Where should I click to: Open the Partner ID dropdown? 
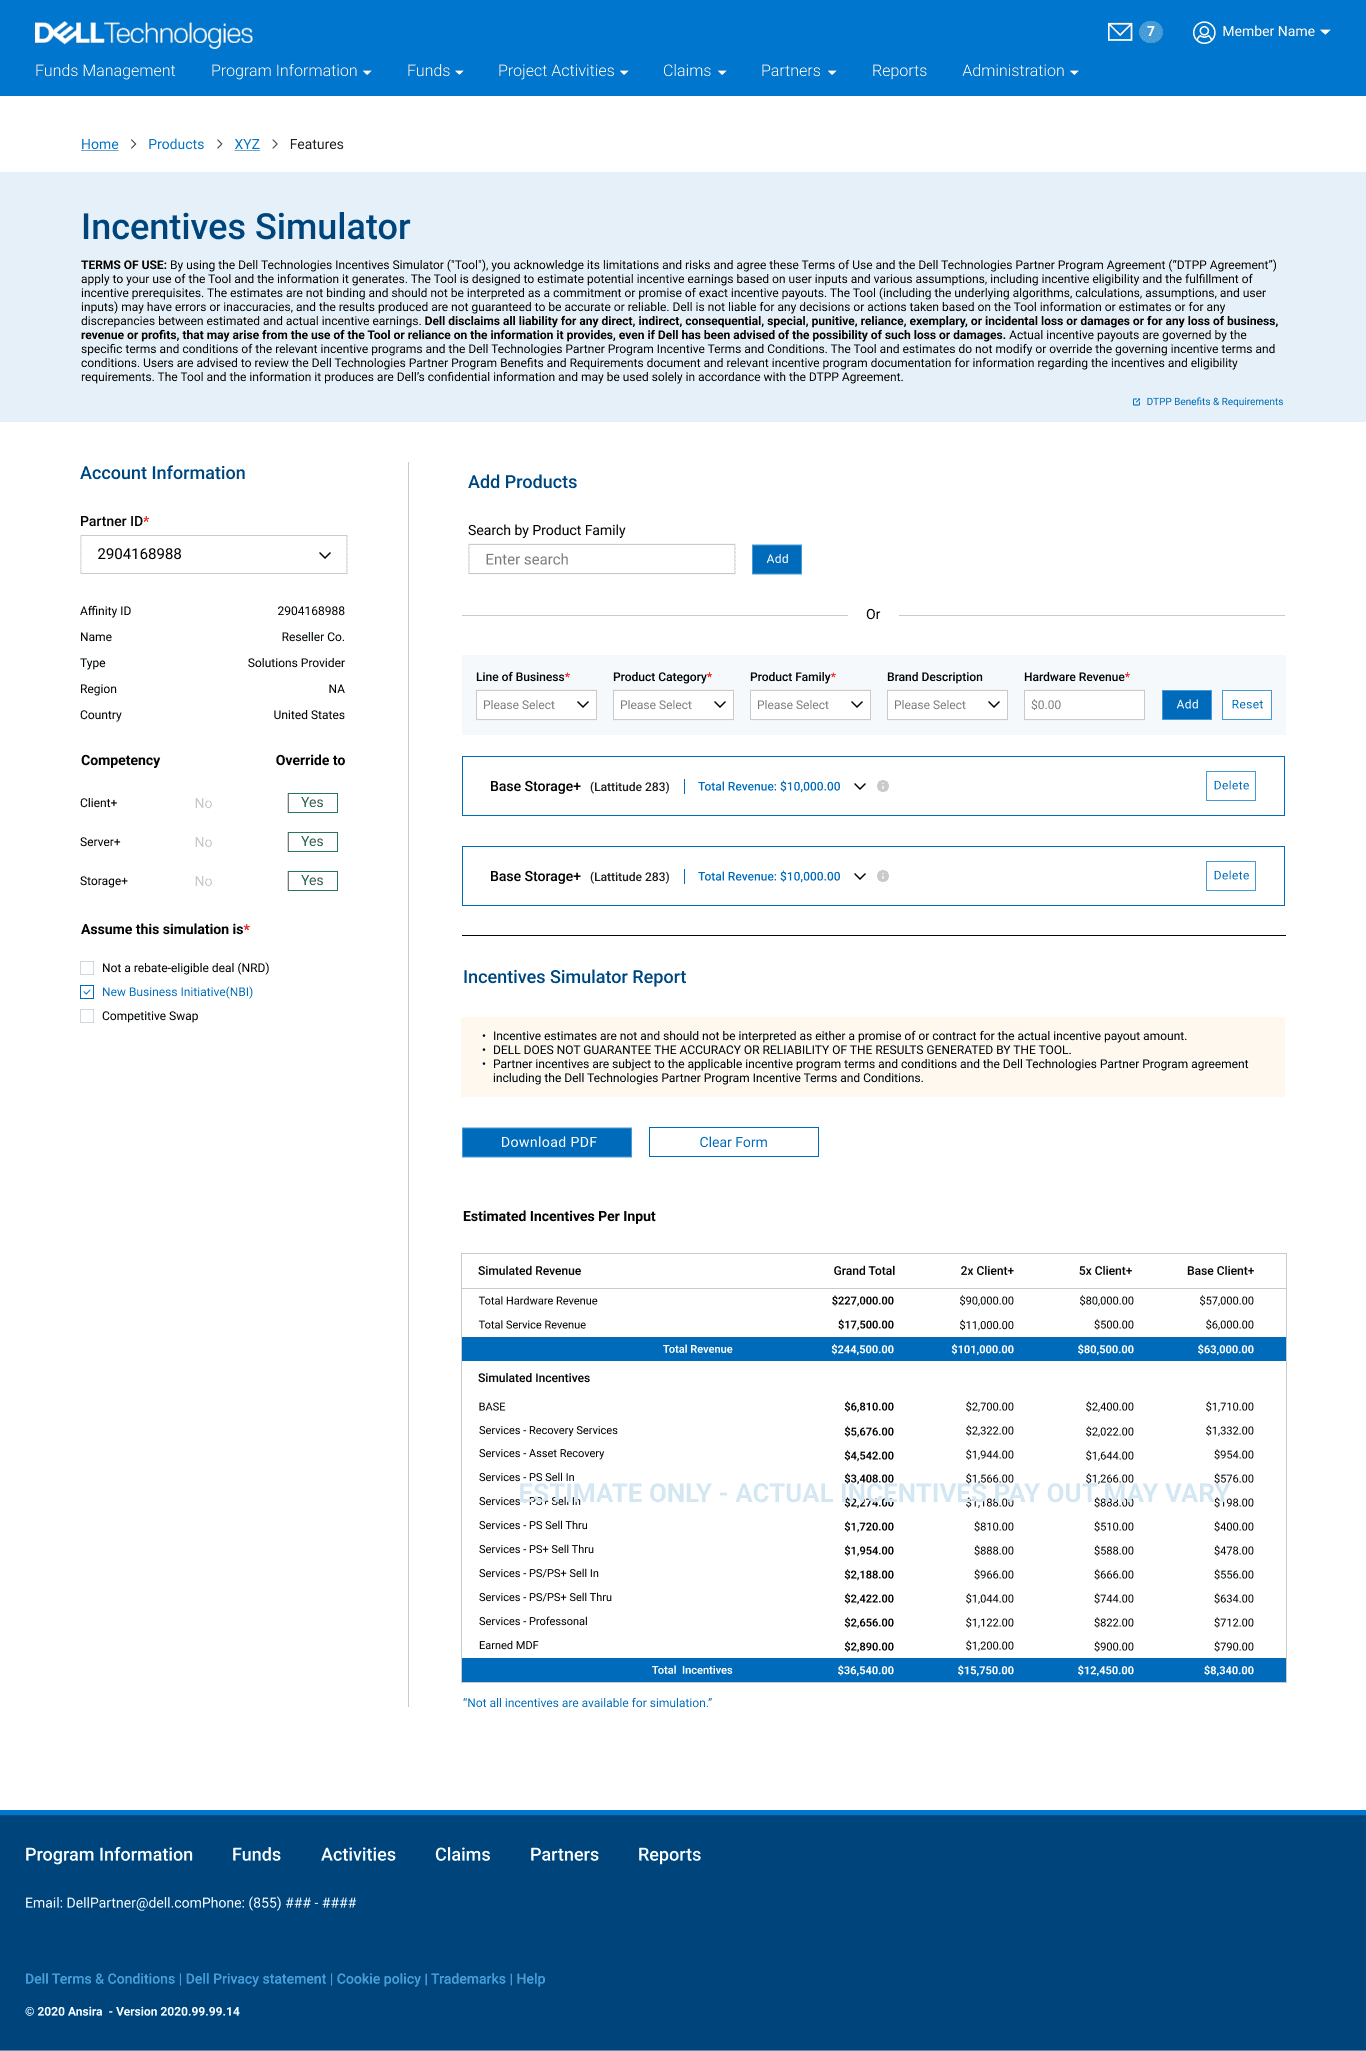[x=214, y=554]
